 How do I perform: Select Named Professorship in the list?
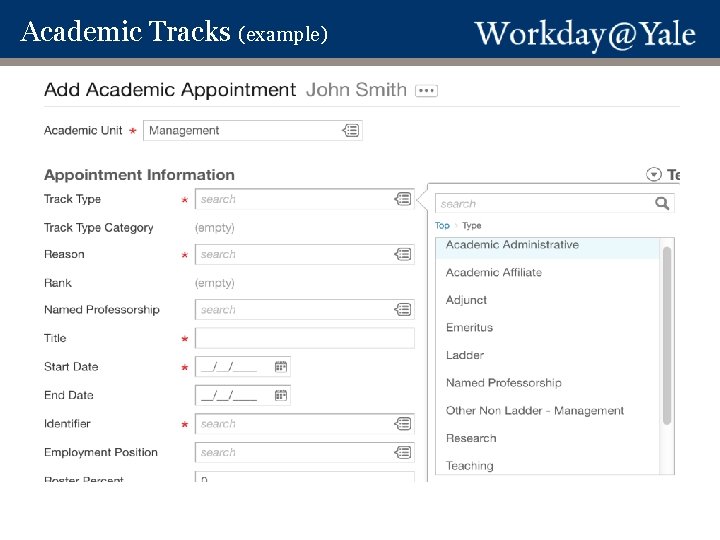[x=547, y=382]
